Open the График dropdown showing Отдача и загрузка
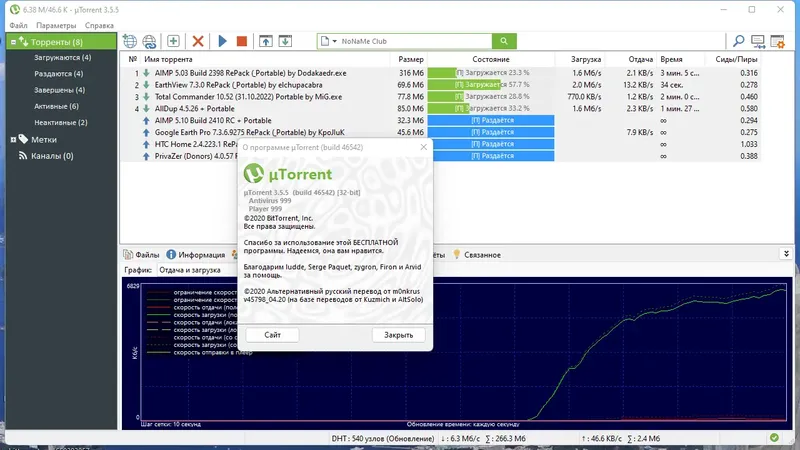The width and height of the screenshot is (800, 450). (x=196, y=270)
